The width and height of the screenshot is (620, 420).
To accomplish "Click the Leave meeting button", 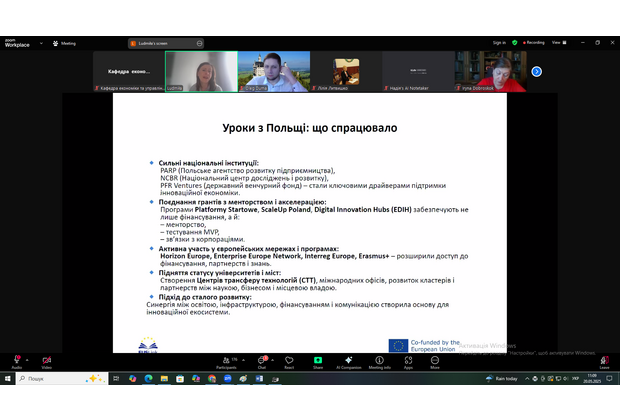I will pyautogui.click(x=603, y=361).
